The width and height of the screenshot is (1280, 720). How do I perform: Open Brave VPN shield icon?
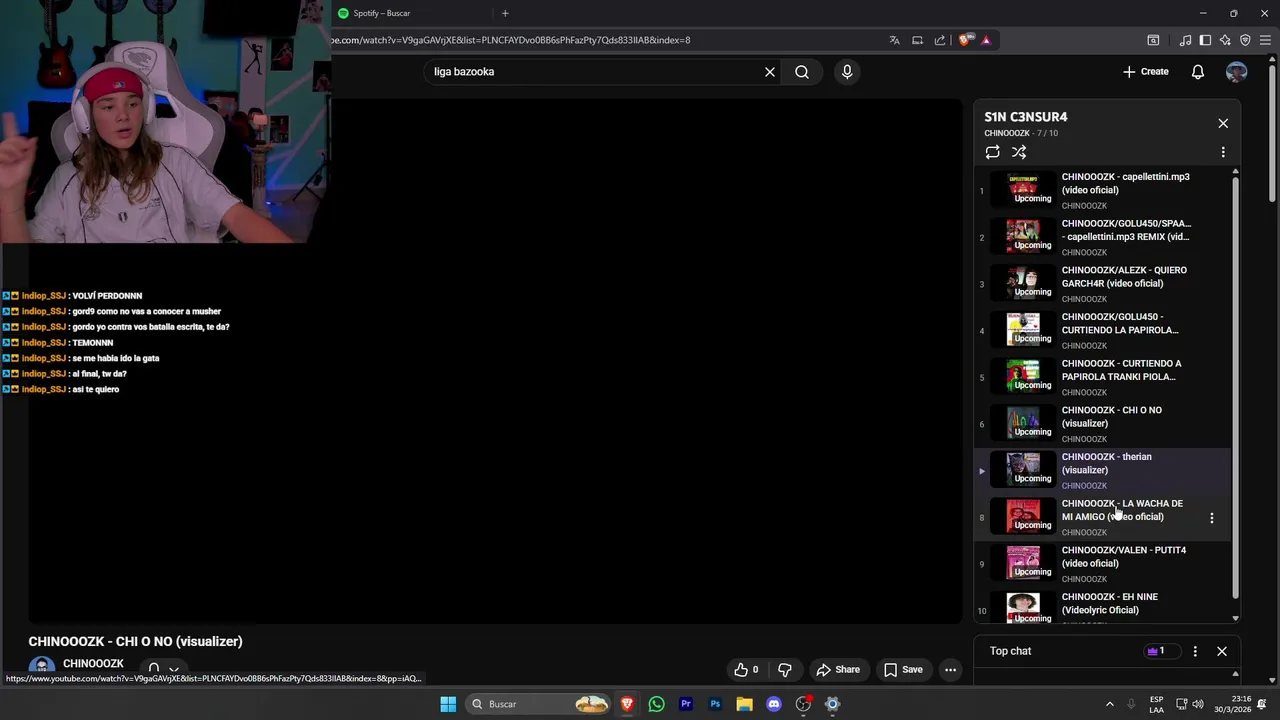pyautogui.click(x=1245, y=40)
